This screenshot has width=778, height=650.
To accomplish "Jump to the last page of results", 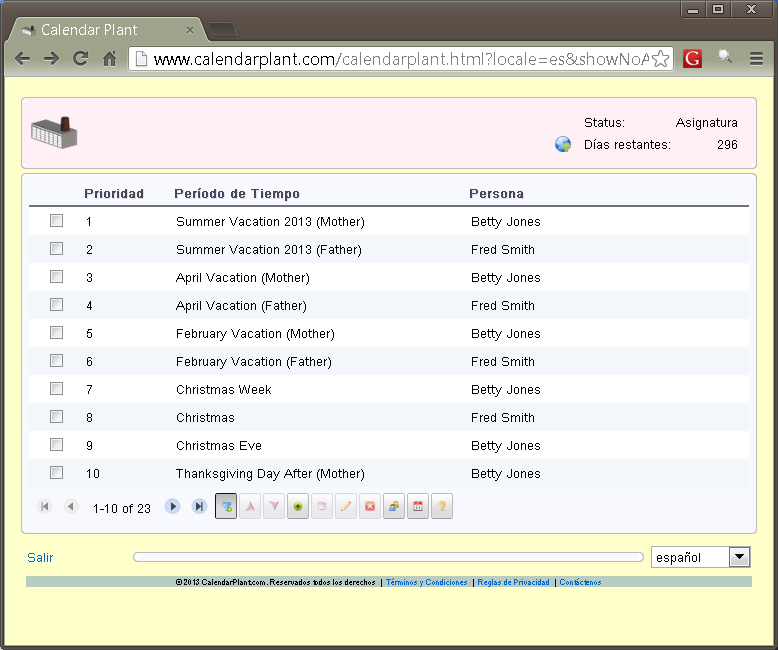I will 199,507.
